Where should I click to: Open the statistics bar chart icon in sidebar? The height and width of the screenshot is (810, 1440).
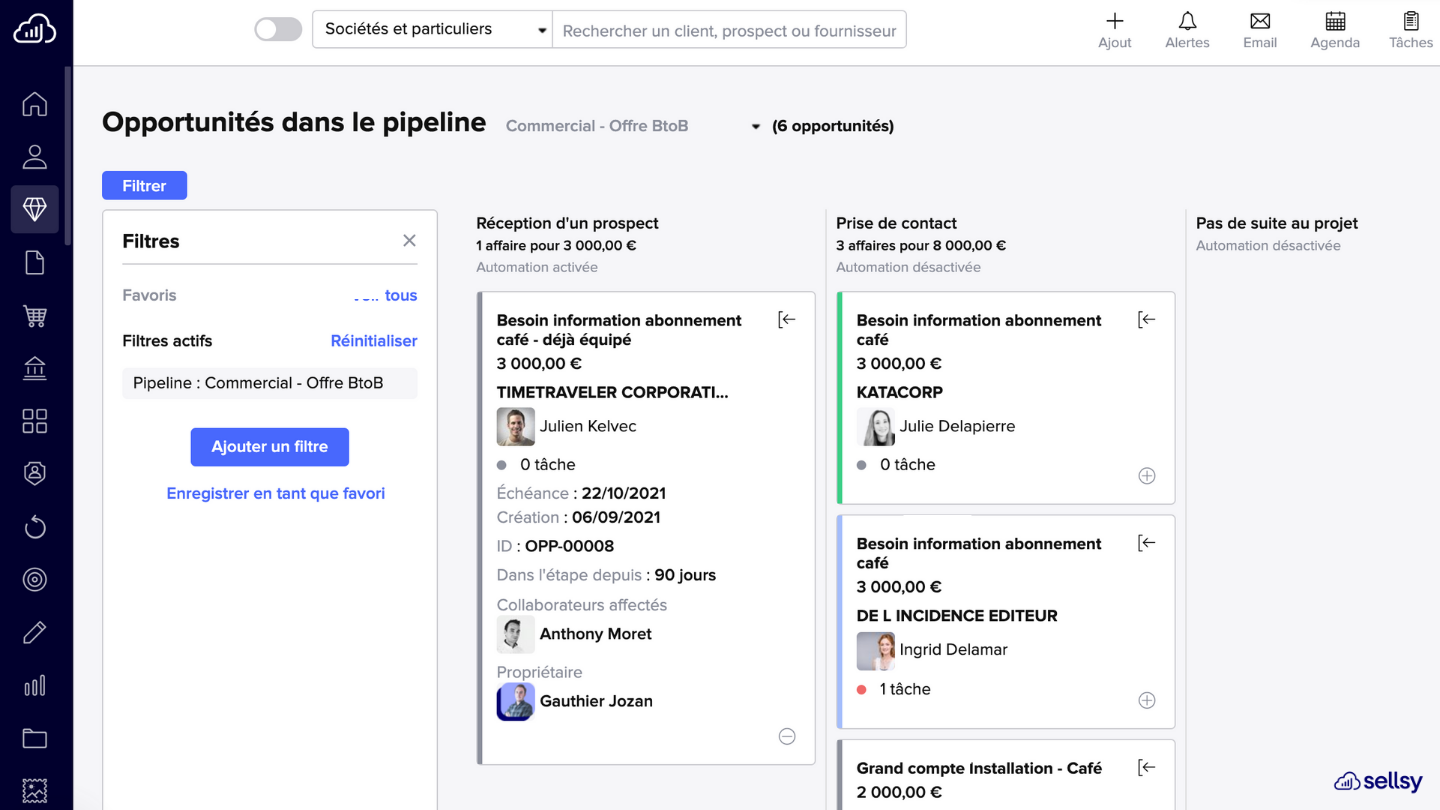pyautogui.click(x=35, y=686)
